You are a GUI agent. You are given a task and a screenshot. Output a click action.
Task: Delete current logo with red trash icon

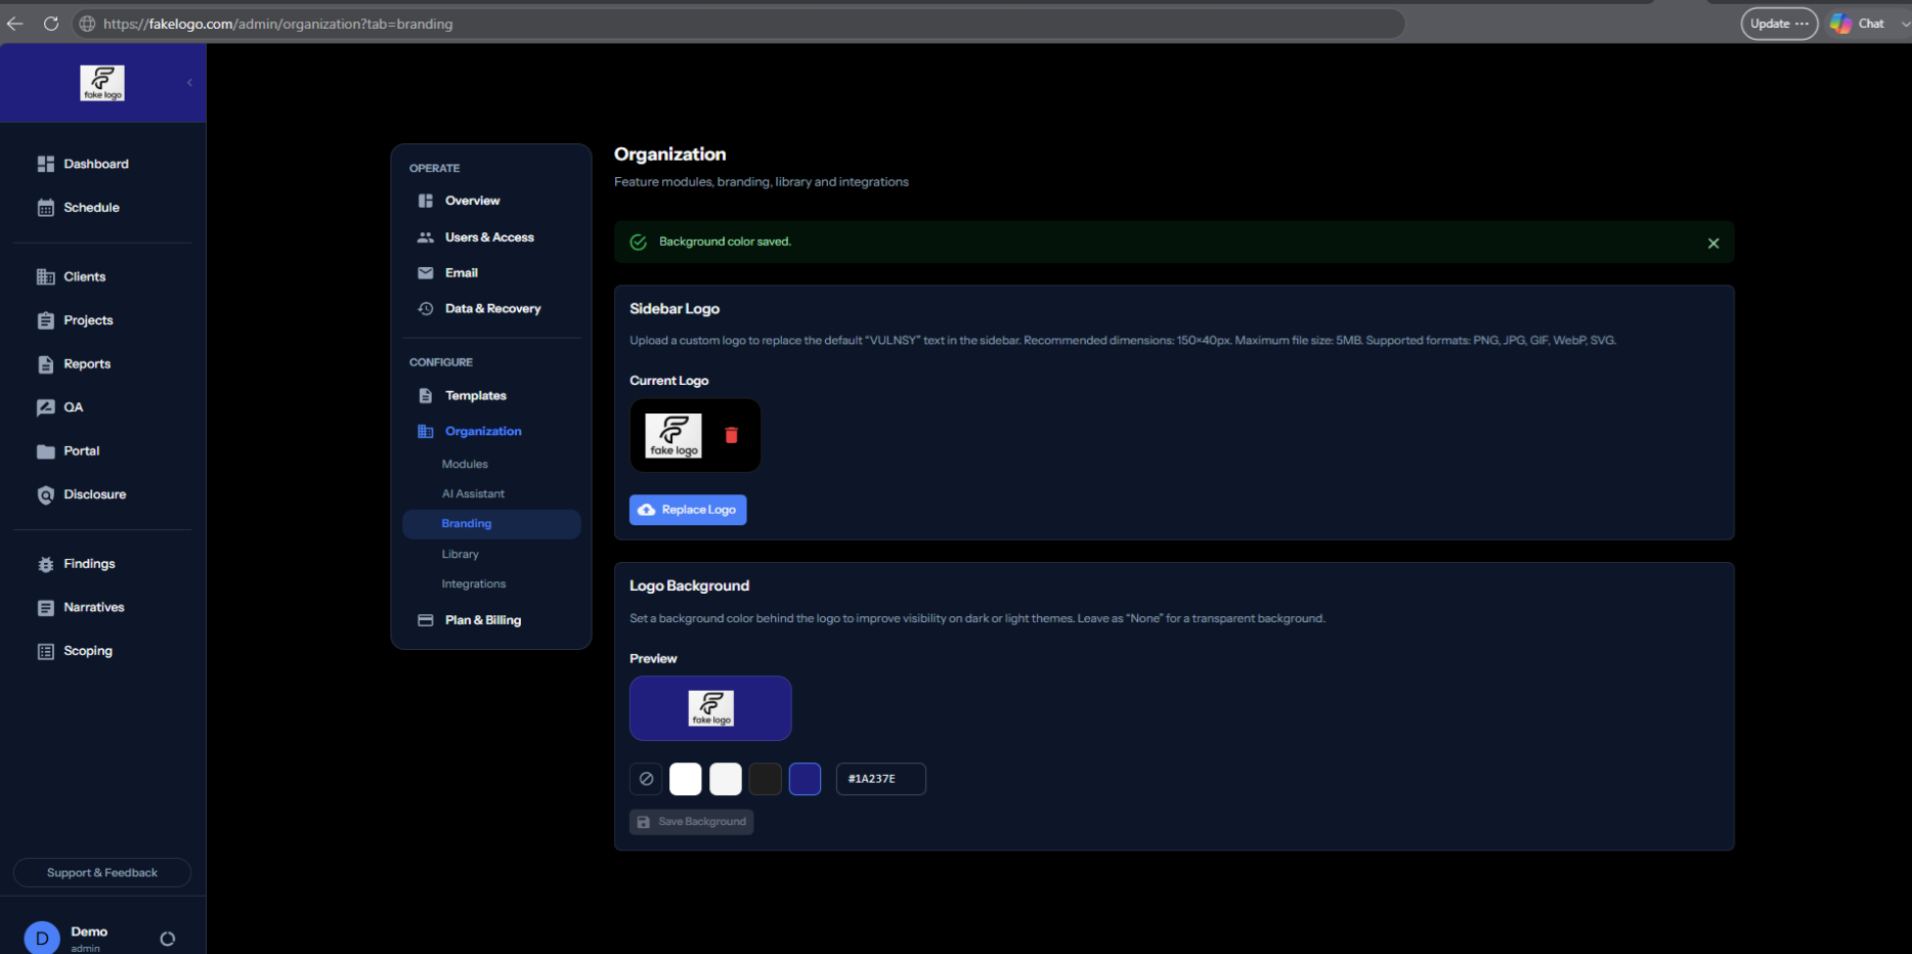click(x=731, y=435)
